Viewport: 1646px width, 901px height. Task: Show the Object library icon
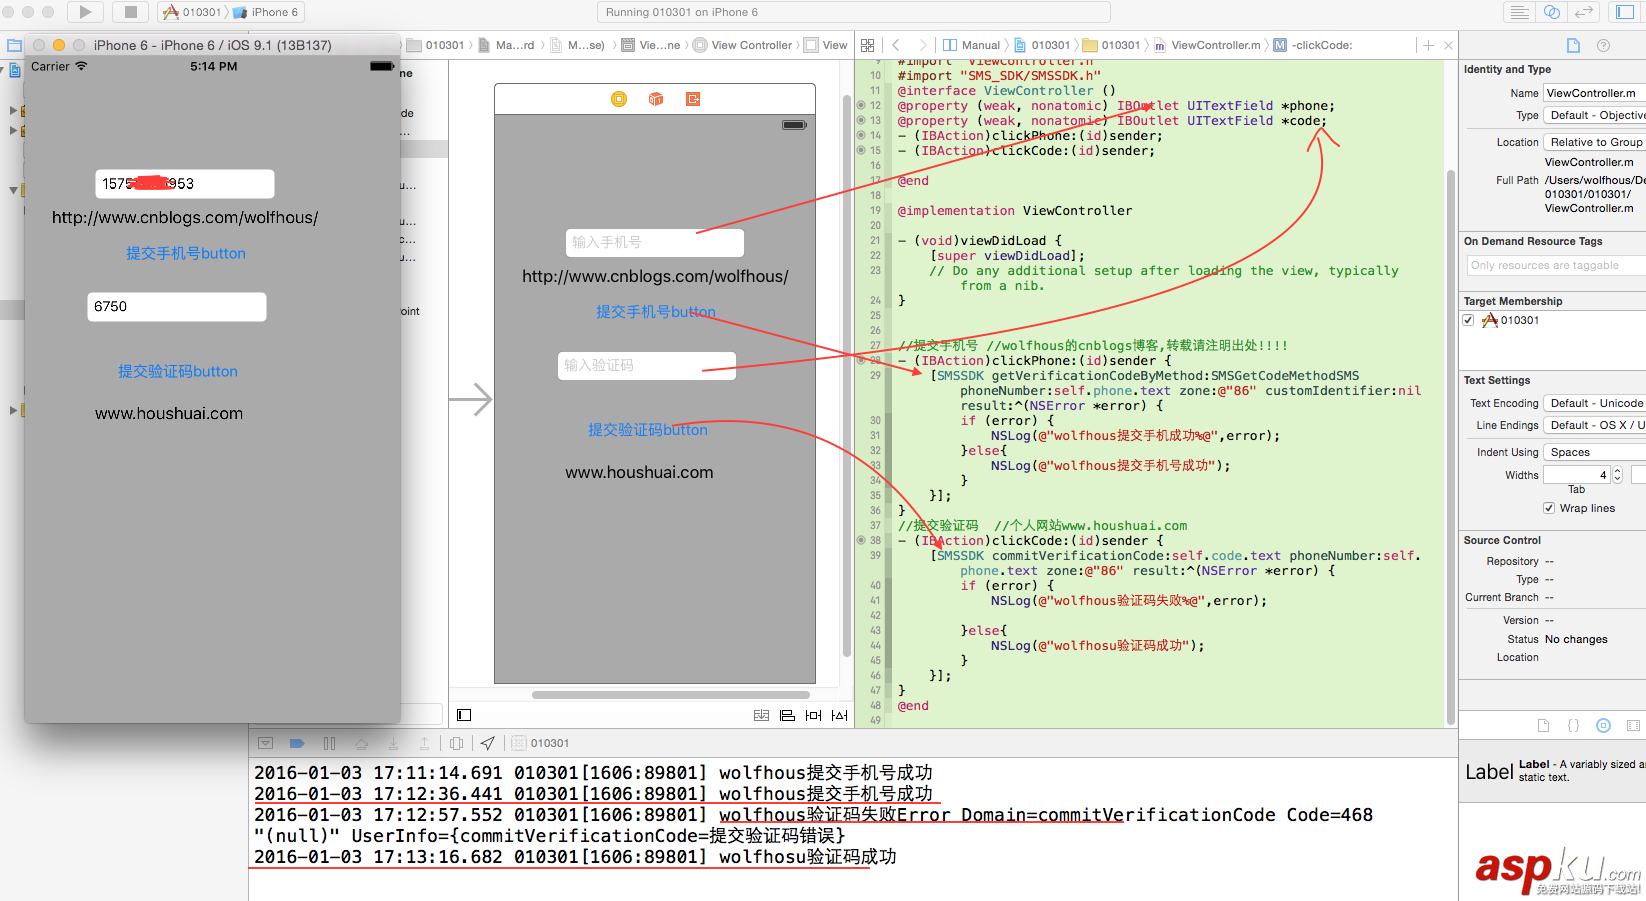[1603, 726]
